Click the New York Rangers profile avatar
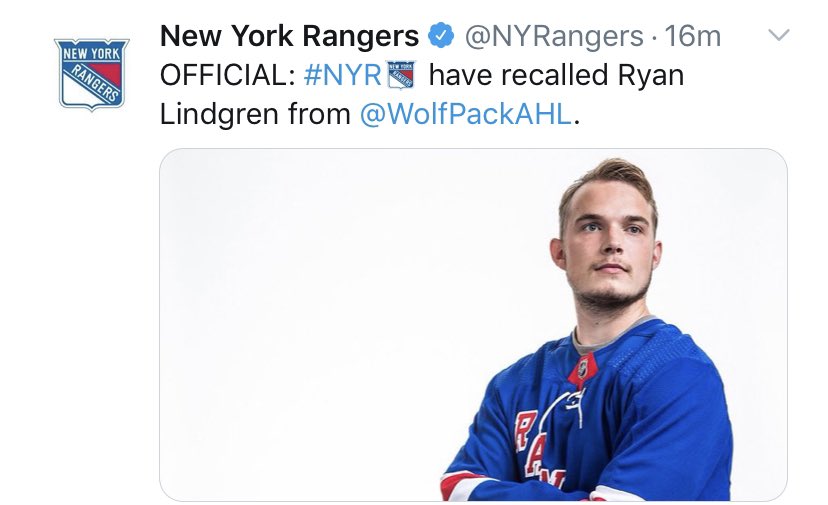 [x=91, y=73]
